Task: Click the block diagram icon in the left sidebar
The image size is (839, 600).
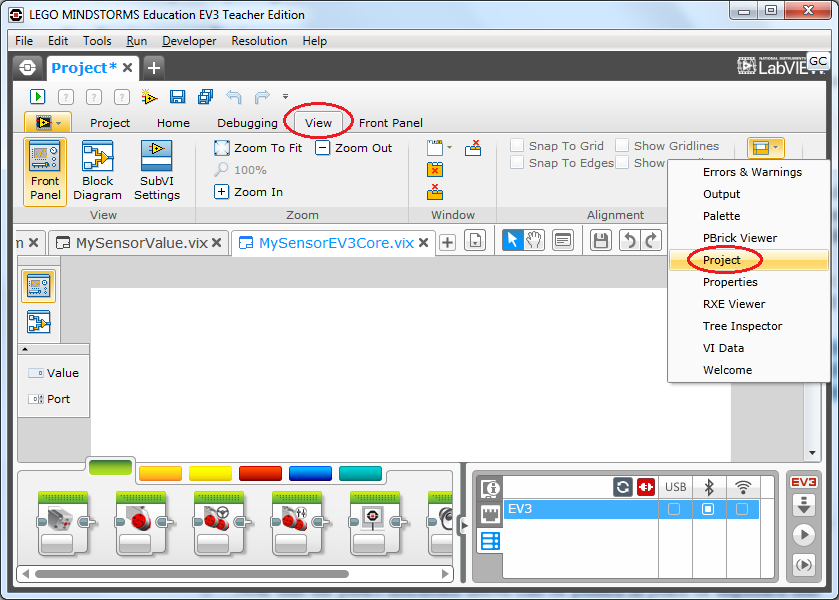Action: coord(39,323)
